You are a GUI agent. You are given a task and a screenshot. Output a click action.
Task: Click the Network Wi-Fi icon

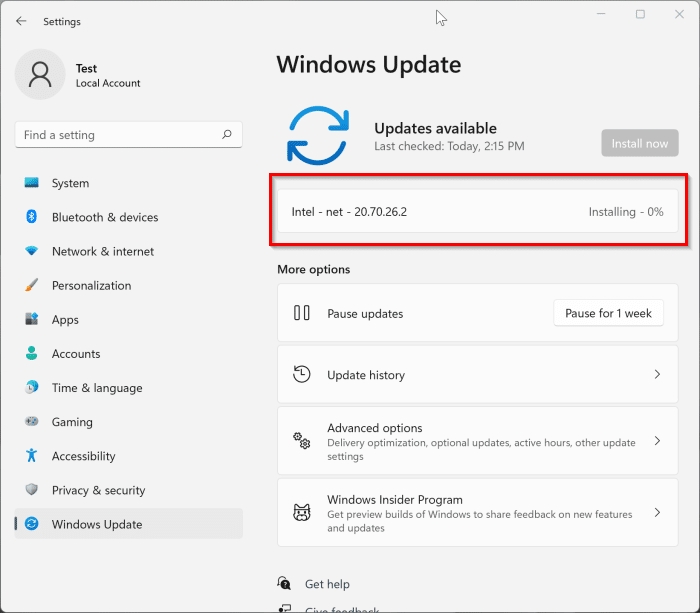[32, 250]
